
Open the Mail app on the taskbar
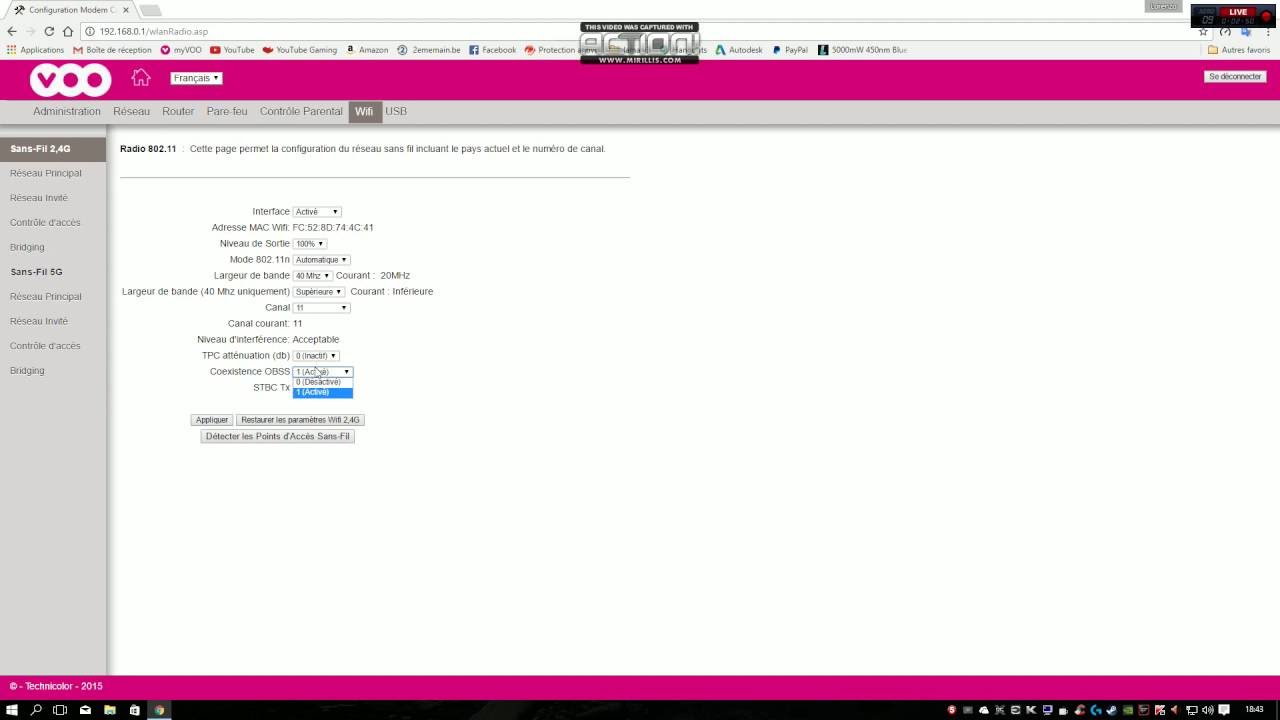tap(85, 710)
